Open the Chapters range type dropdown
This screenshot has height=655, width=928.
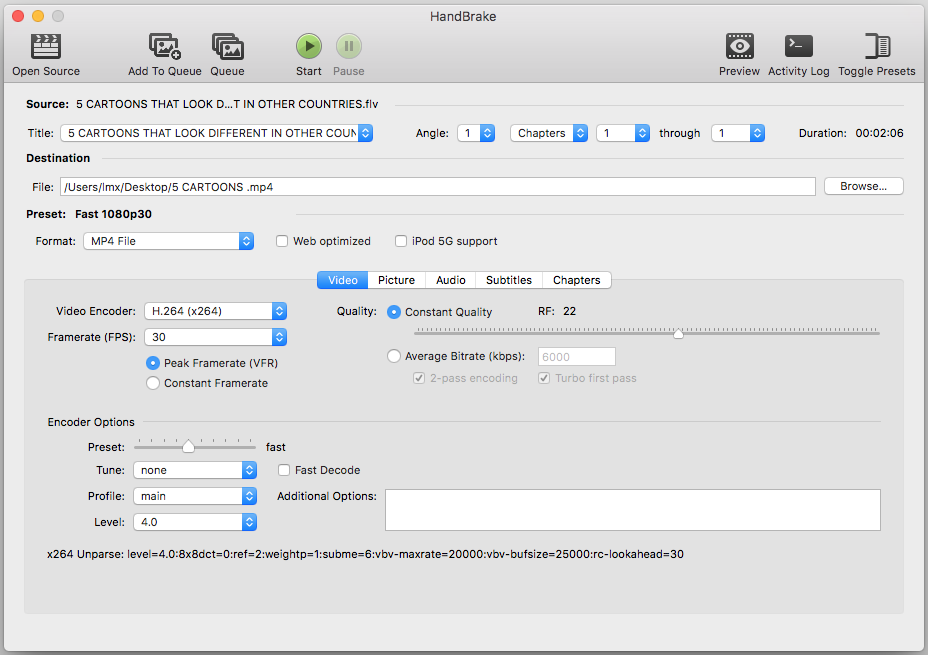tap(549, 133)
